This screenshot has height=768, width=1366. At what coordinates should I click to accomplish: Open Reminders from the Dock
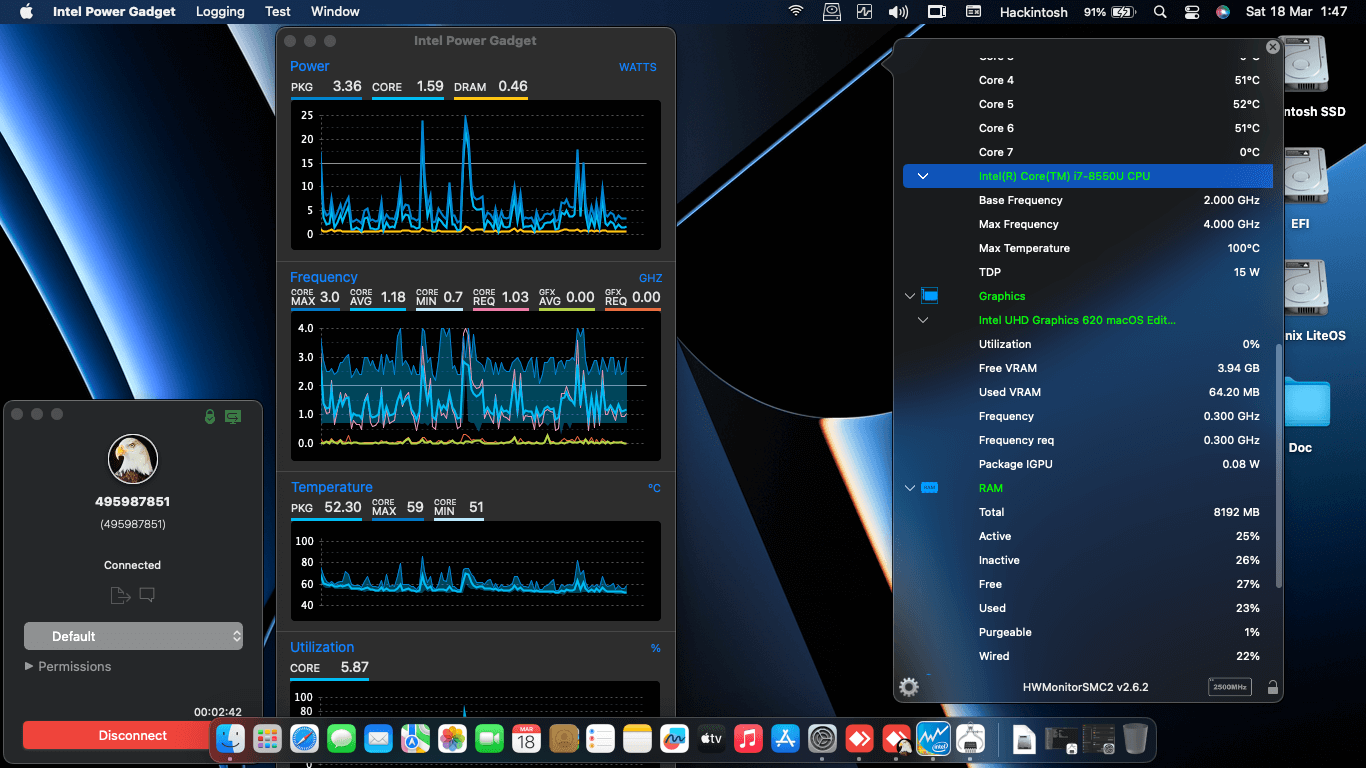(x=600, y=739)
